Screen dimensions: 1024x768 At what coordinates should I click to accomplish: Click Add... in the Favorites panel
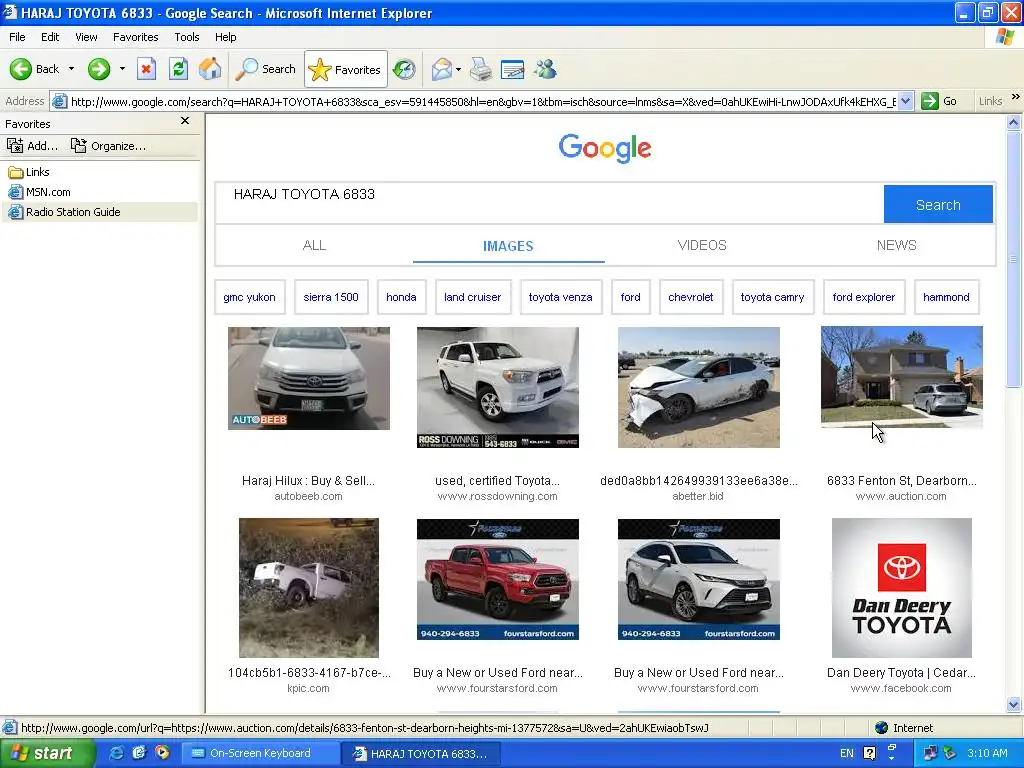(33, 146)
